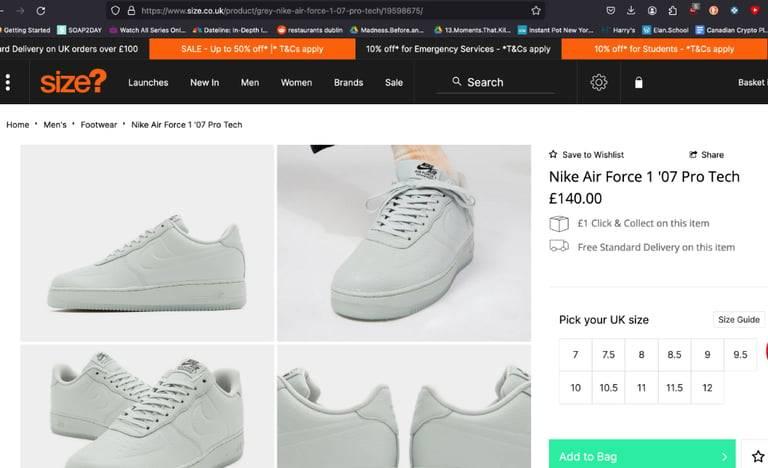Open the browser downloads icon

(631, 10)
